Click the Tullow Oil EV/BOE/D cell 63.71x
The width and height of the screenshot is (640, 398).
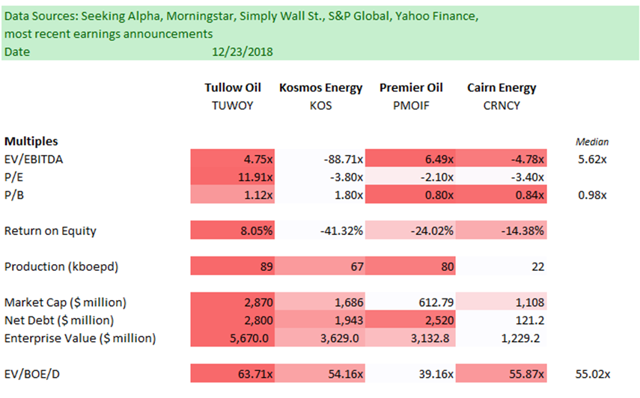[232, 374]
